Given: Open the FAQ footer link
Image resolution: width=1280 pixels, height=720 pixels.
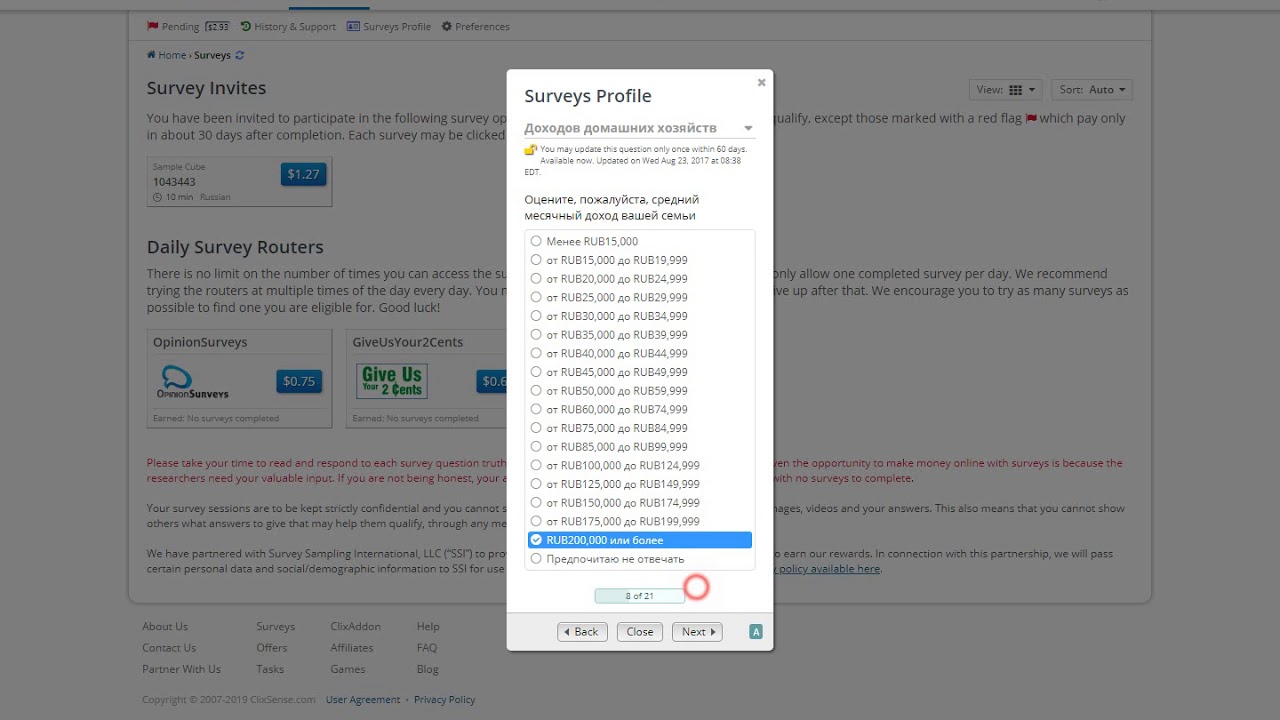Looking at the screenshot, I should [x=427, y=648].
